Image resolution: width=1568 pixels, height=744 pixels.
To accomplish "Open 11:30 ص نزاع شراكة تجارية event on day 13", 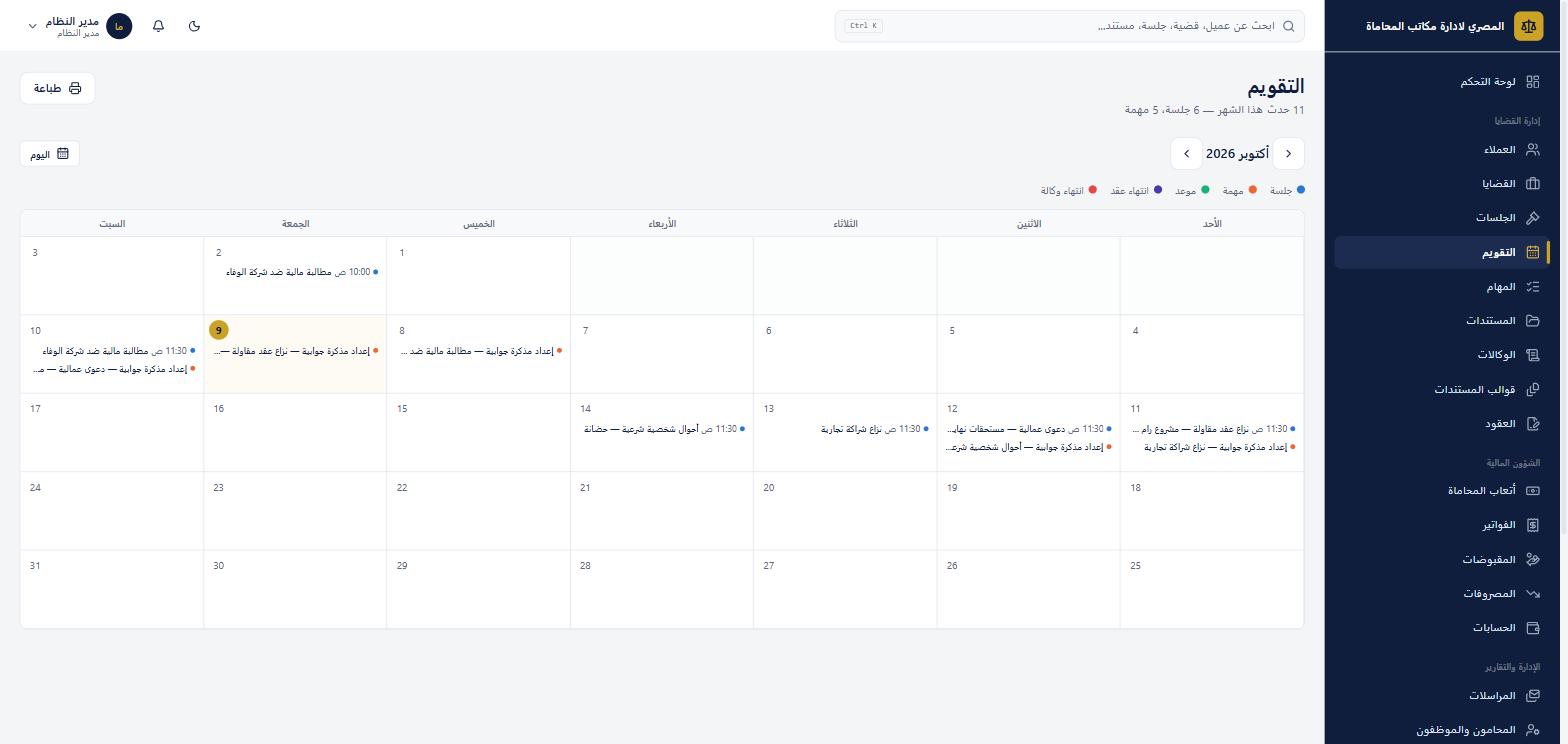I will tap(874, 429).
